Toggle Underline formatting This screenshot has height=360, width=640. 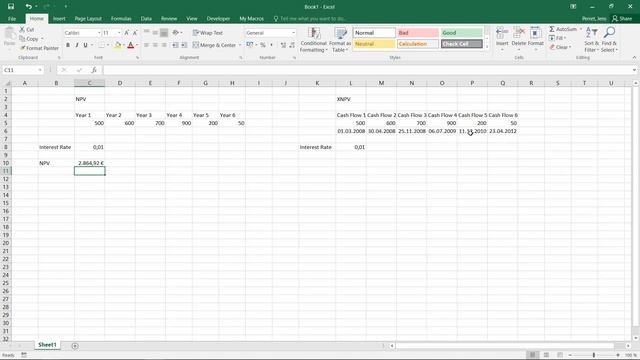(x=85, y=45)
